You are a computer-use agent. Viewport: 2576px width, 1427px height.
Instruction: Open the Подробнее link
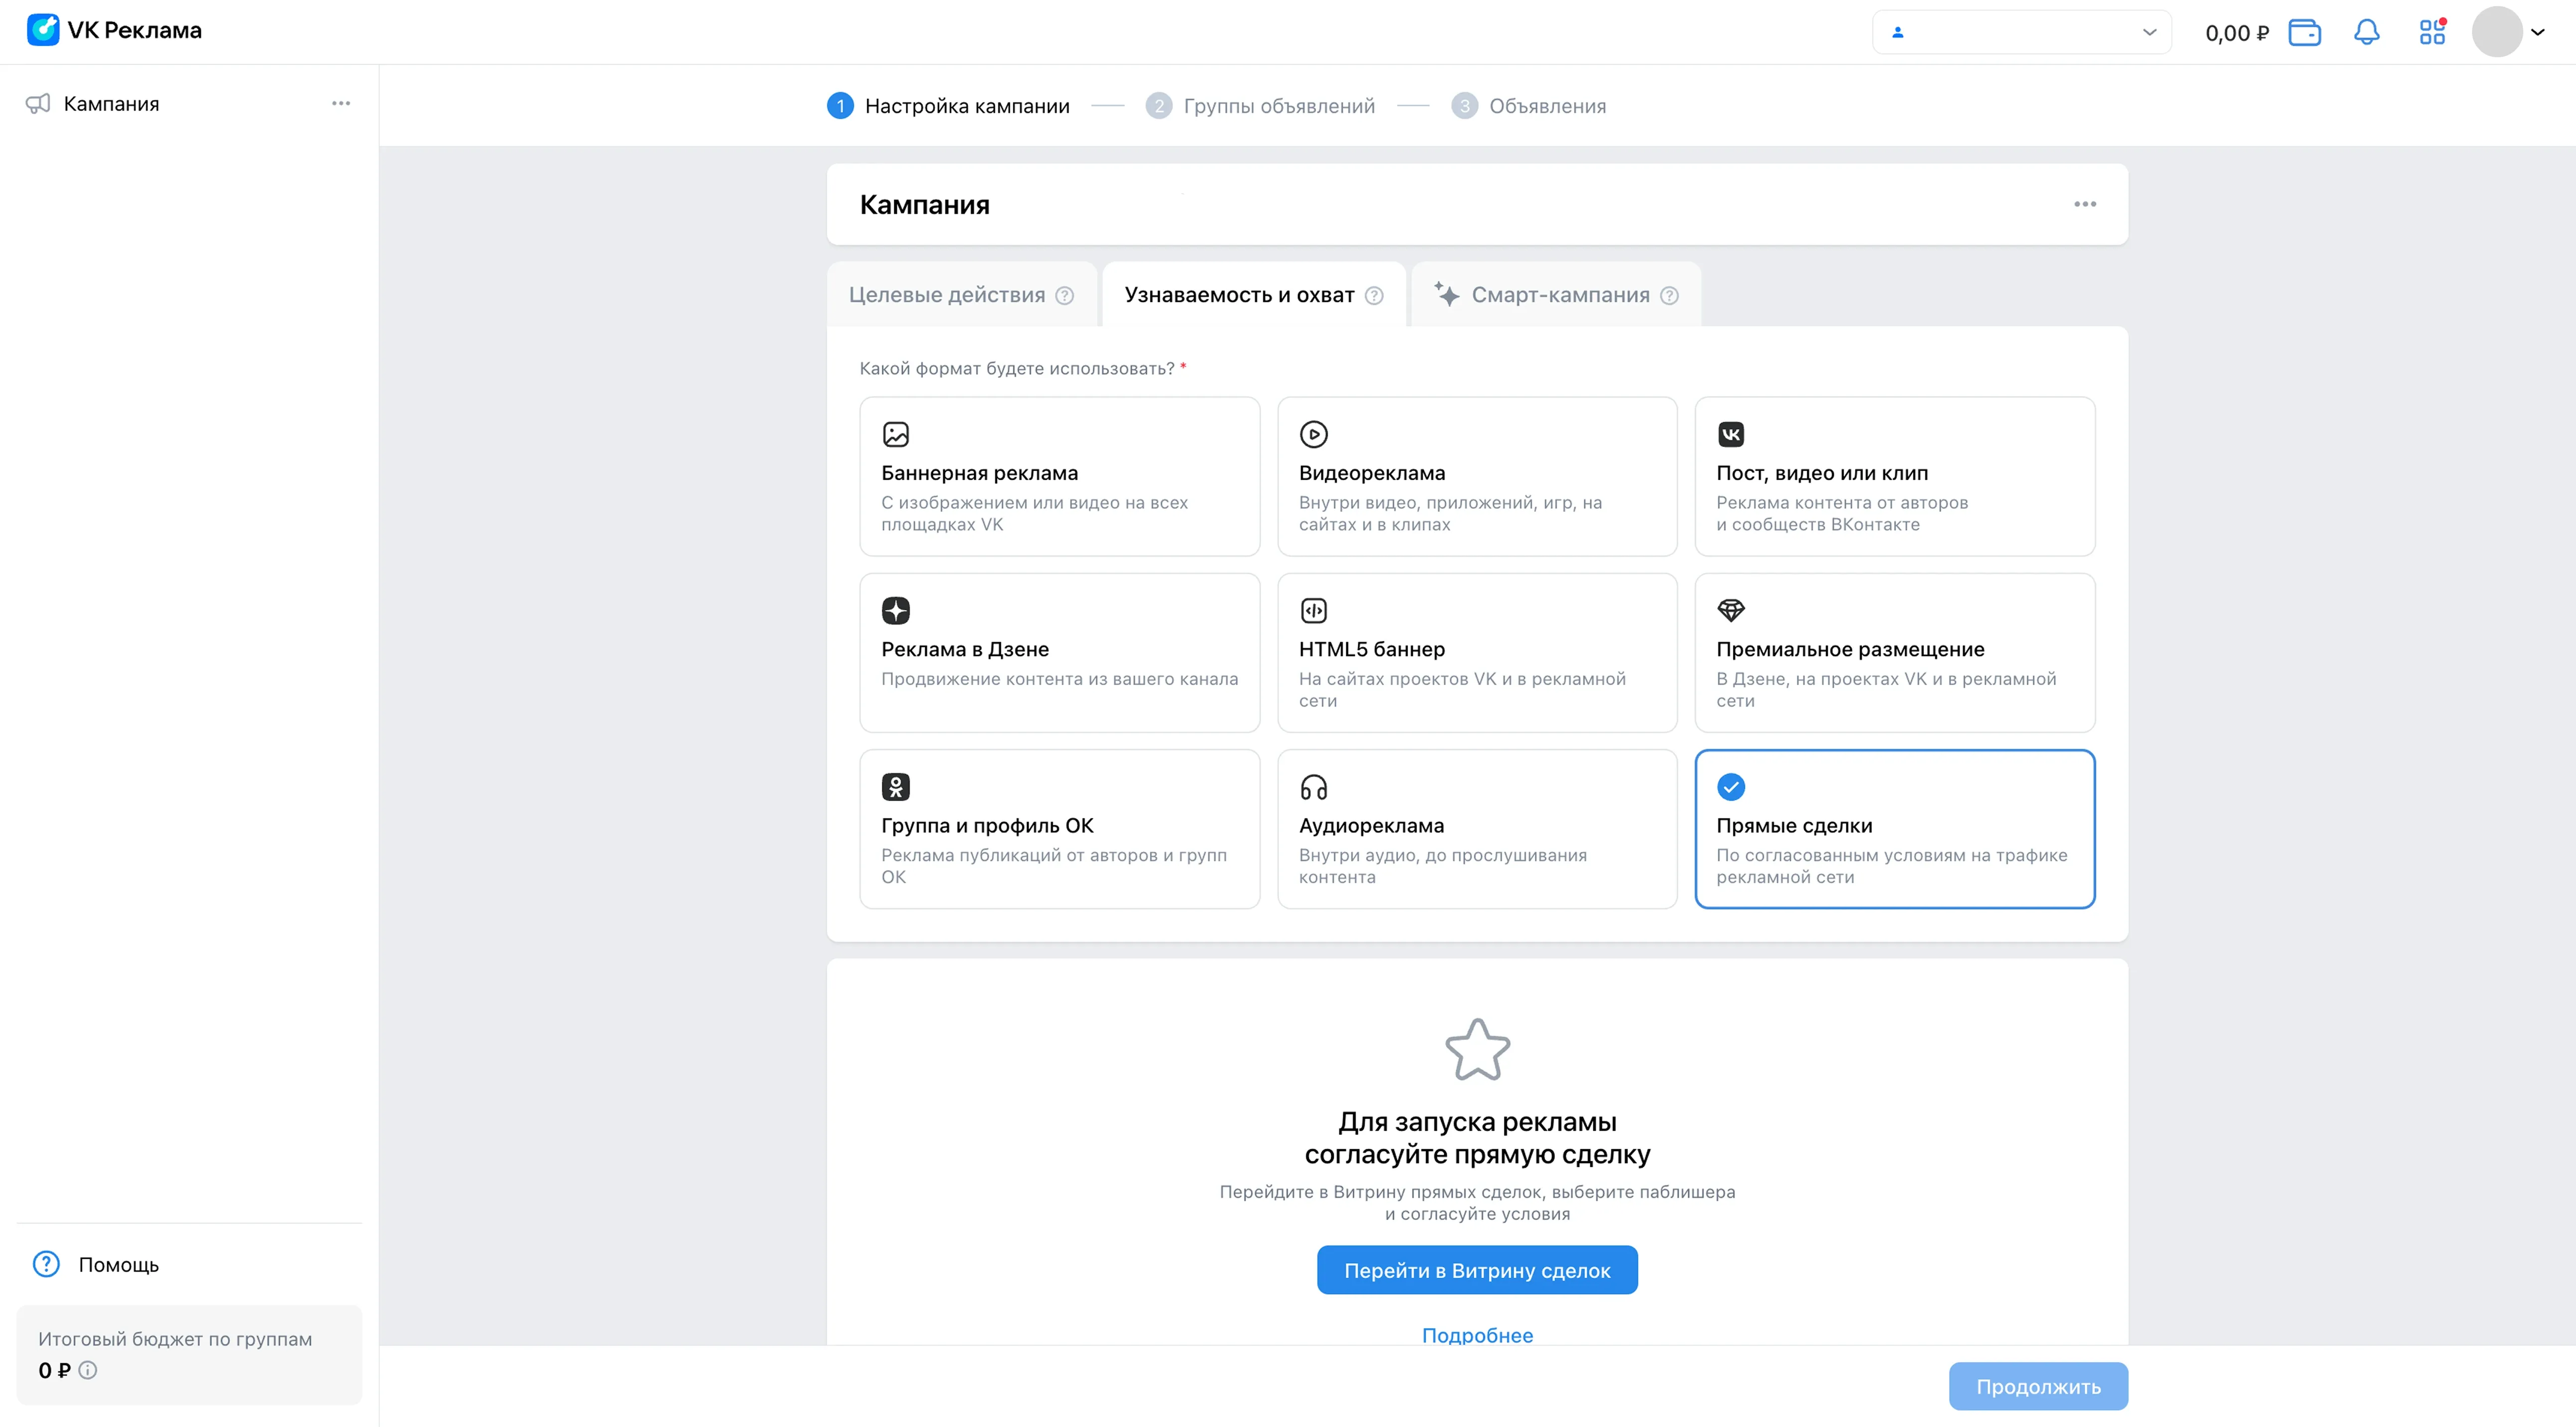(1477, 1335)
